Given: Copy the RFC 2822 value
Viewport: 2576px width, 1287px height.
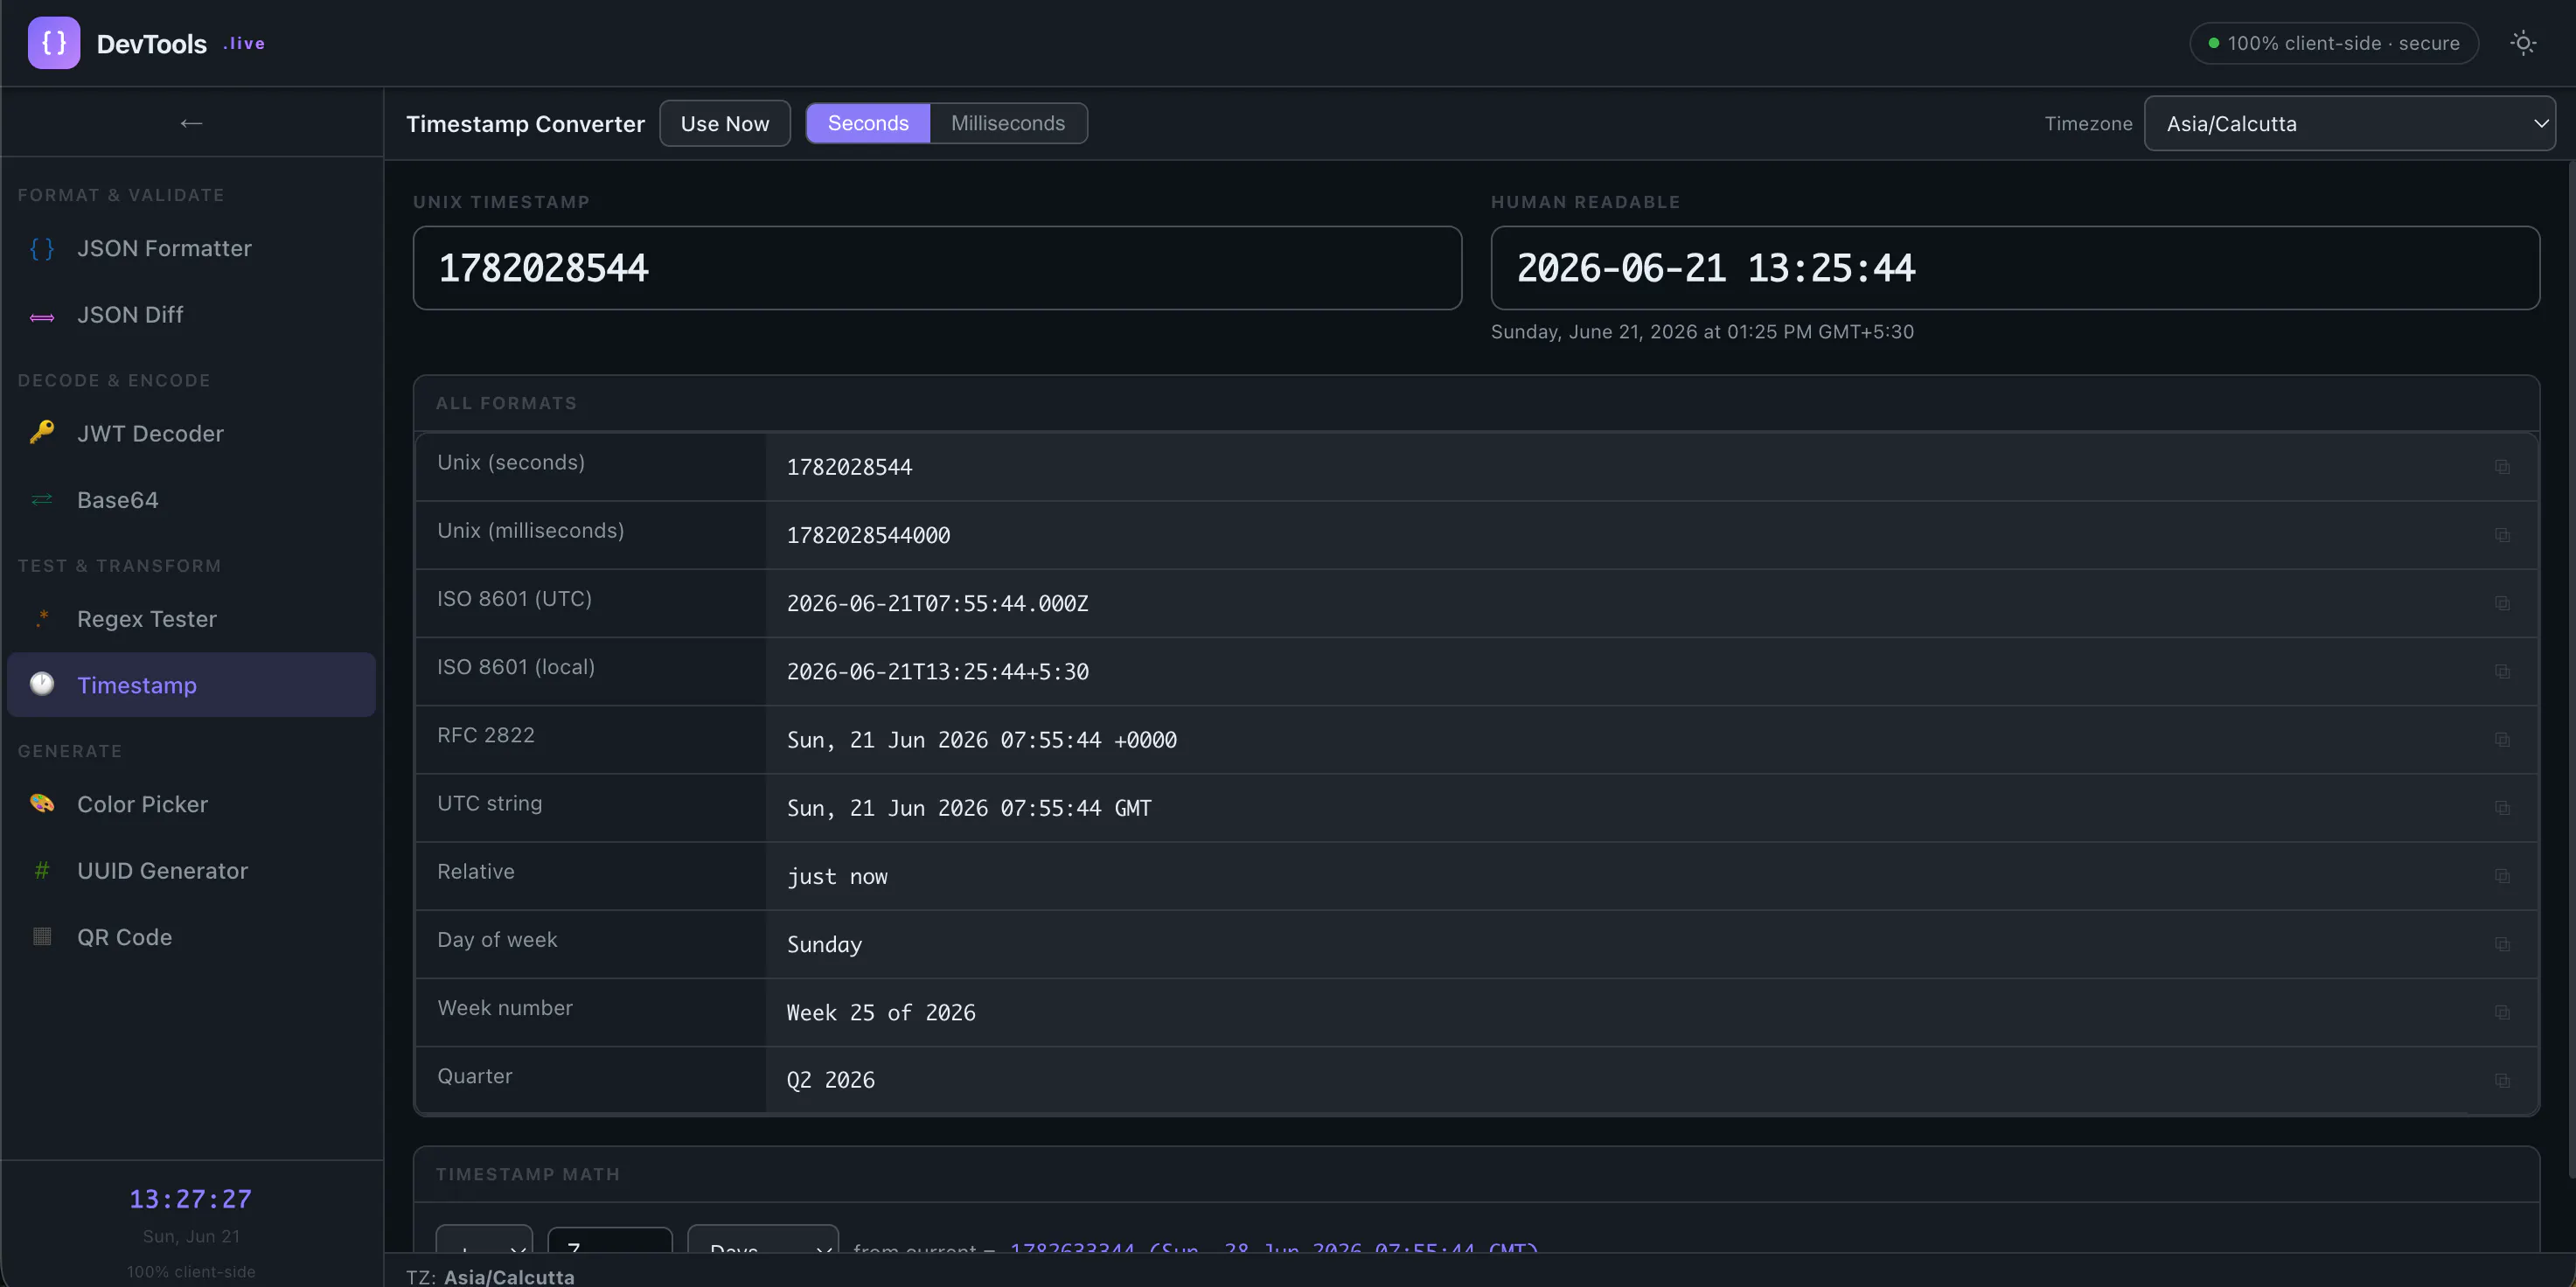Looking at the screenshot, I should click(2502, 740).
